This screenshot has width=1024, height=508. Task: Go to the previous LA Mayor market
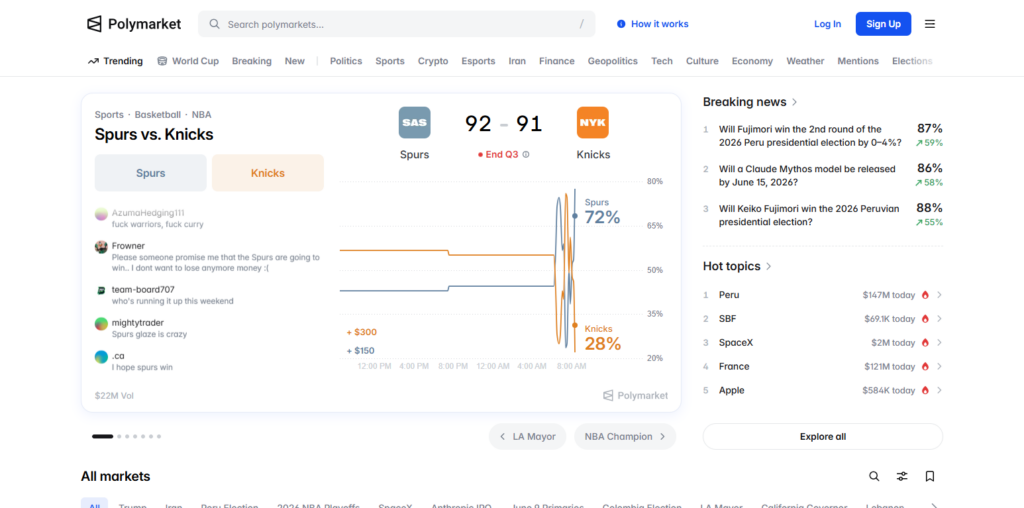point(527,436)
